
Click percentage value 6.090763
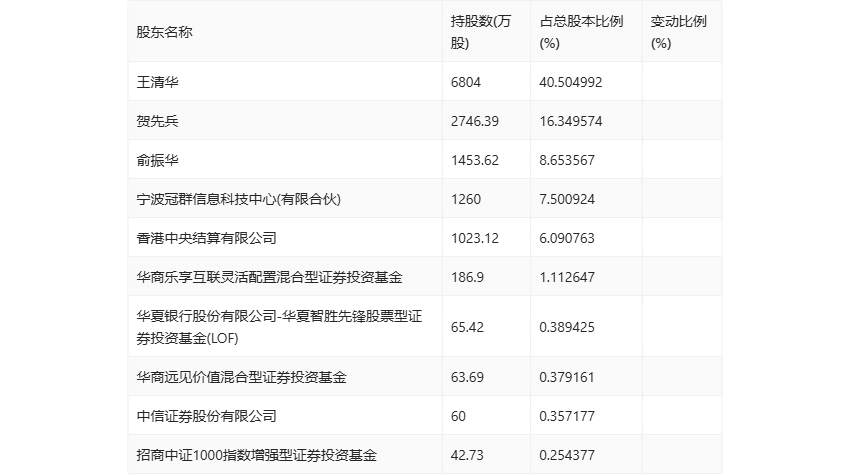coord(567,239)
